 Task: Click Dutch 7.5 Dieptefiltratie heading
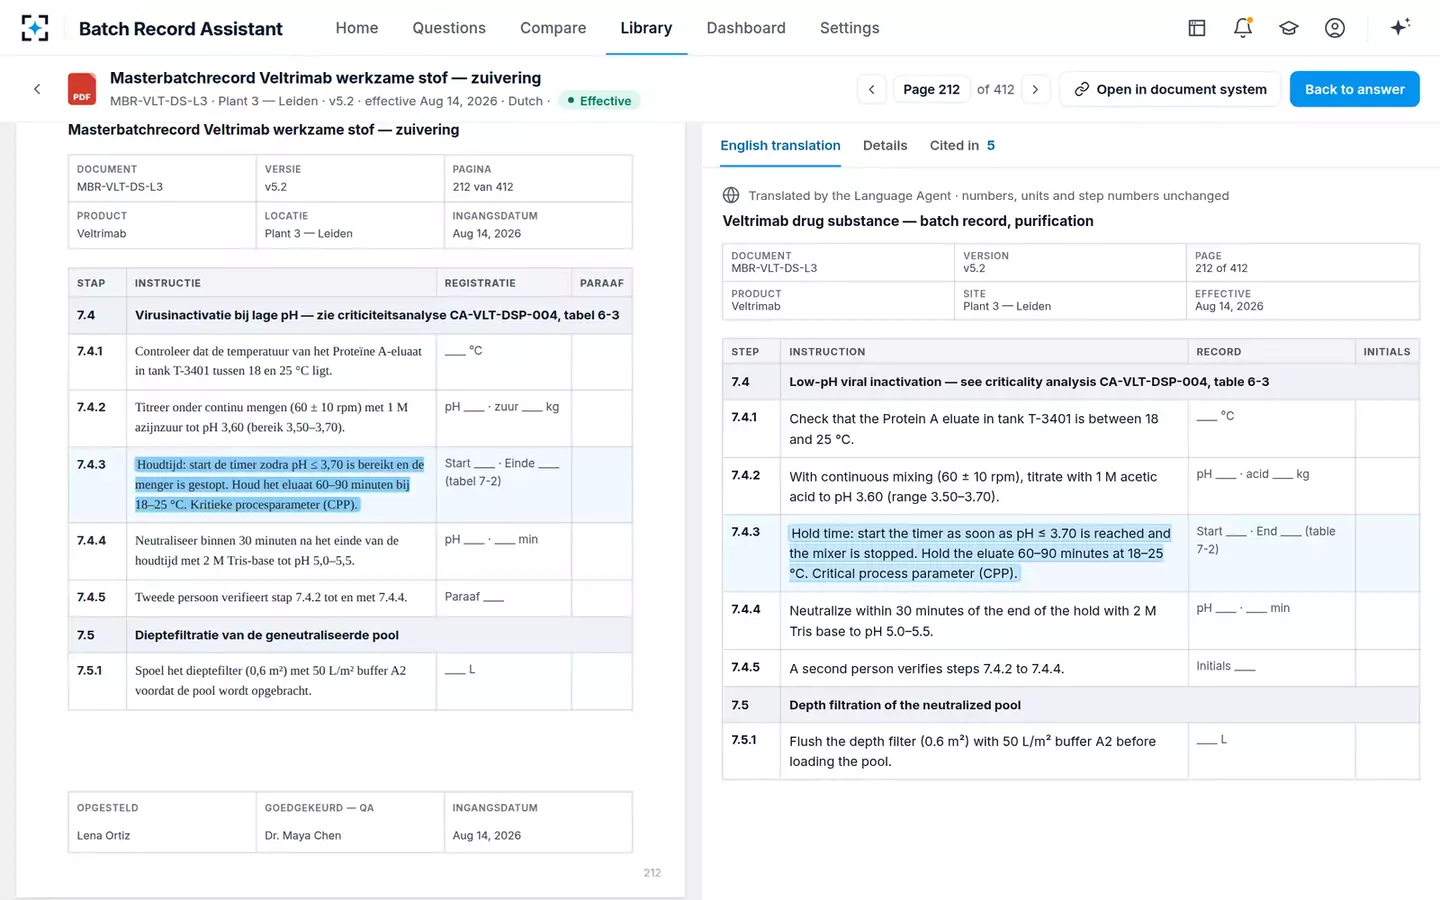click(267, 635)
